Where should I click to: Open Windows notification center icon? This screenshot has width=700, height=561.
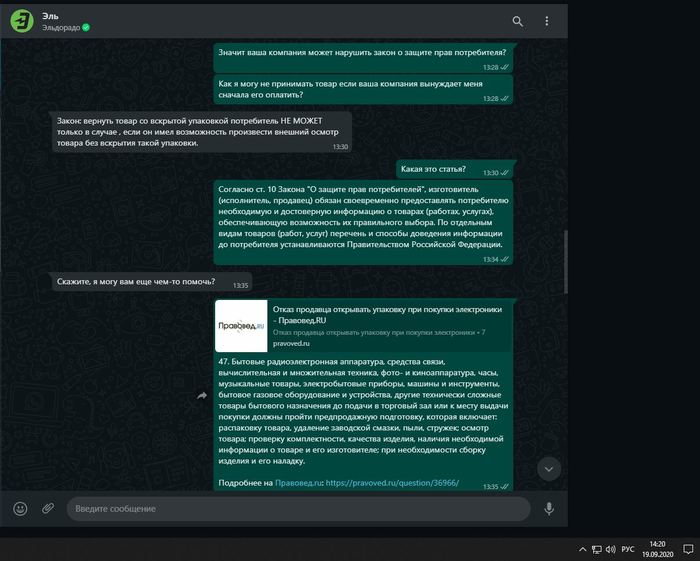click(688, 549)
